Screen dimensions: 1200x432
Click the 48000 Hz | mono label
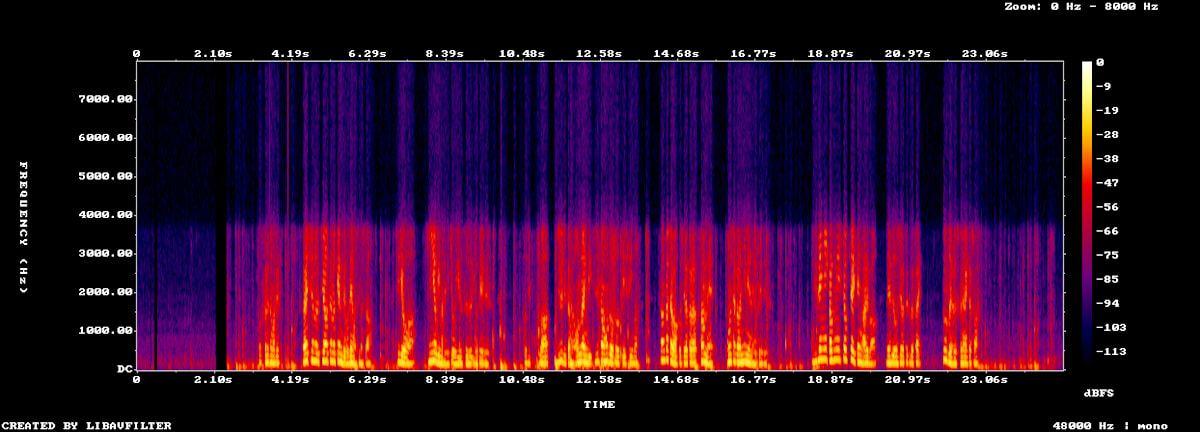tap(1110, 426)
